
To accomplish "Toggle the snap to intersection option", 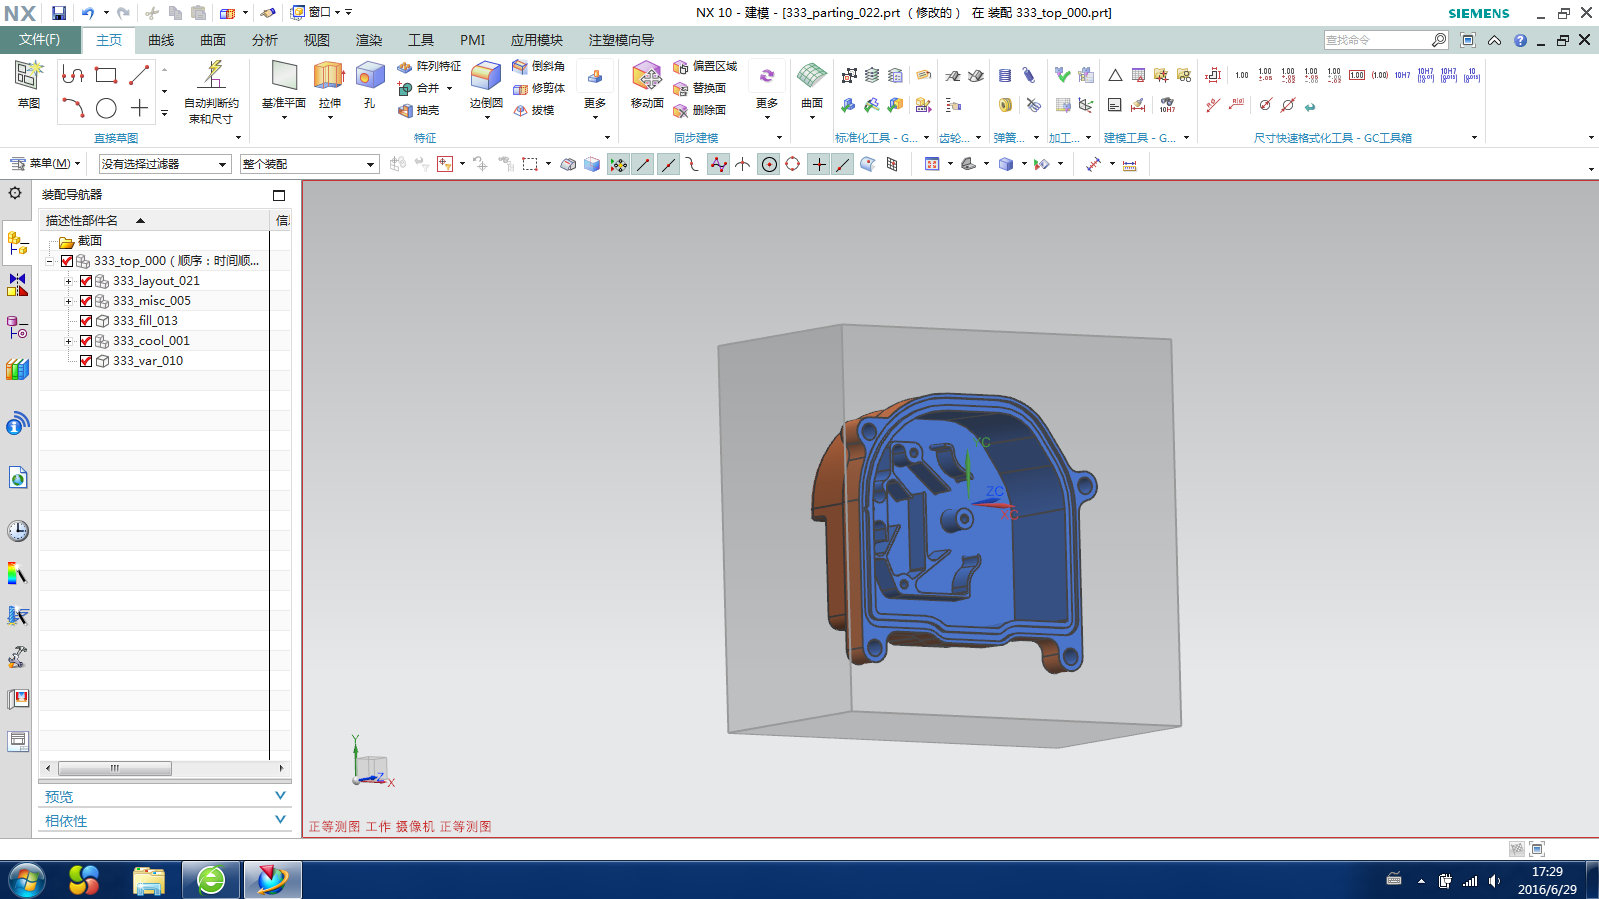I will pyautogui.click(x=743, y=164).
